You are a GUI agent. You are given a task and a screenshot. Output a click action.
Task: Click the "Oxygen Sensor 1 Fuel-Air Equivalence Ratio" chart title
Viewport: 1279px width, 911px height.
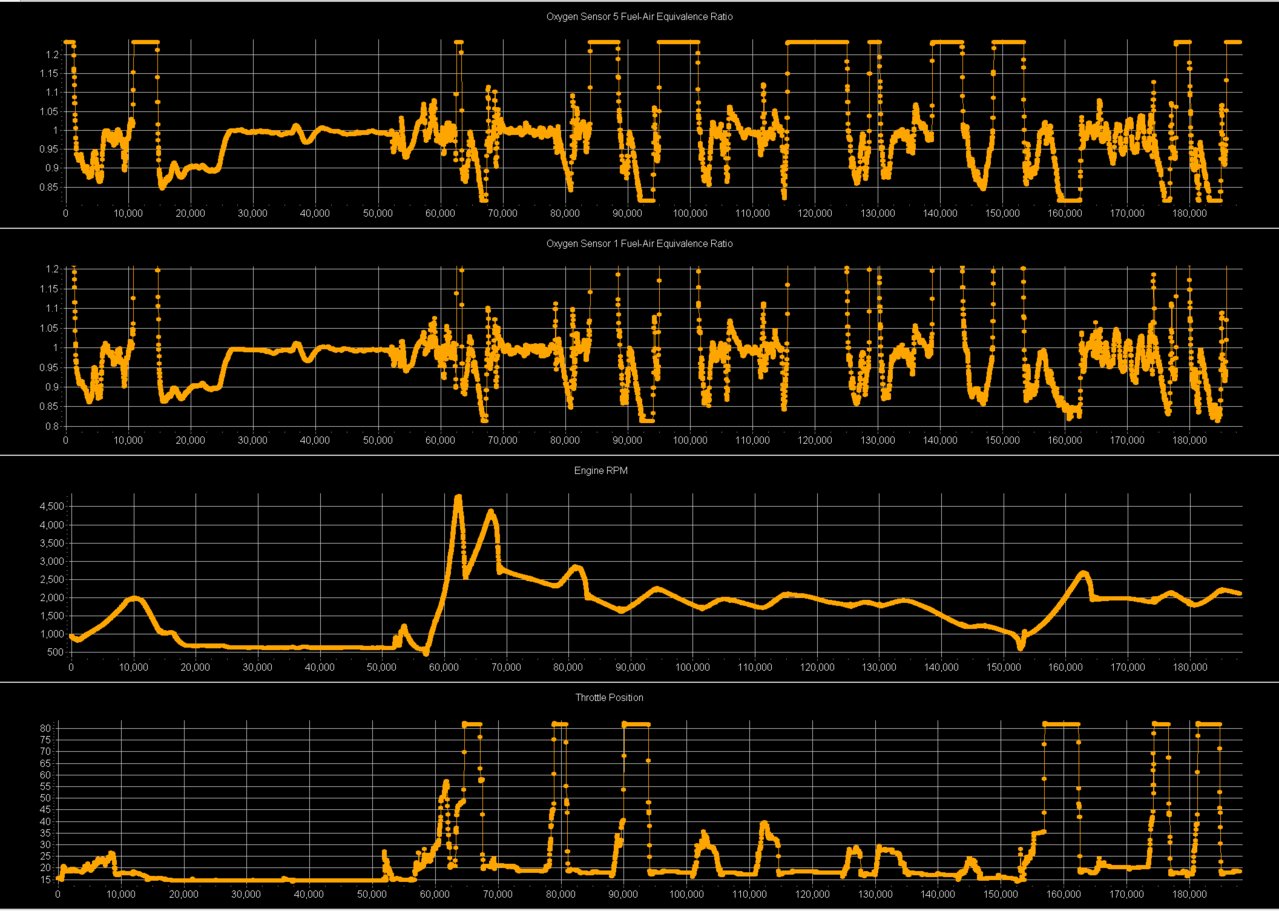coord(639,244)
